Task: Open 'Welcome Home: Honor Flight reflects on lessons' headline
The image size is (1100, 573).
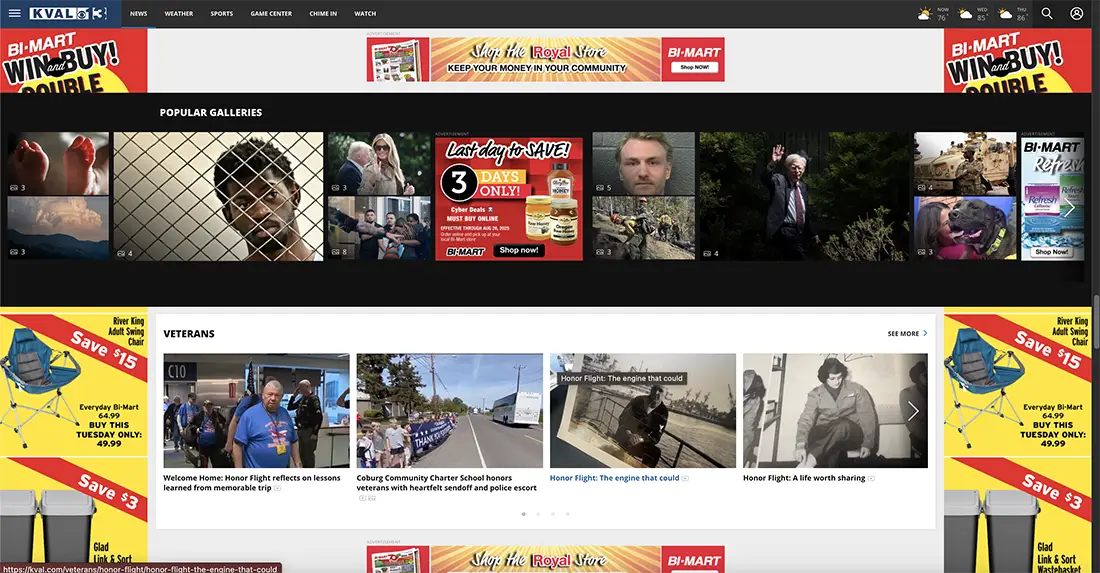Action: click(252, 483)
